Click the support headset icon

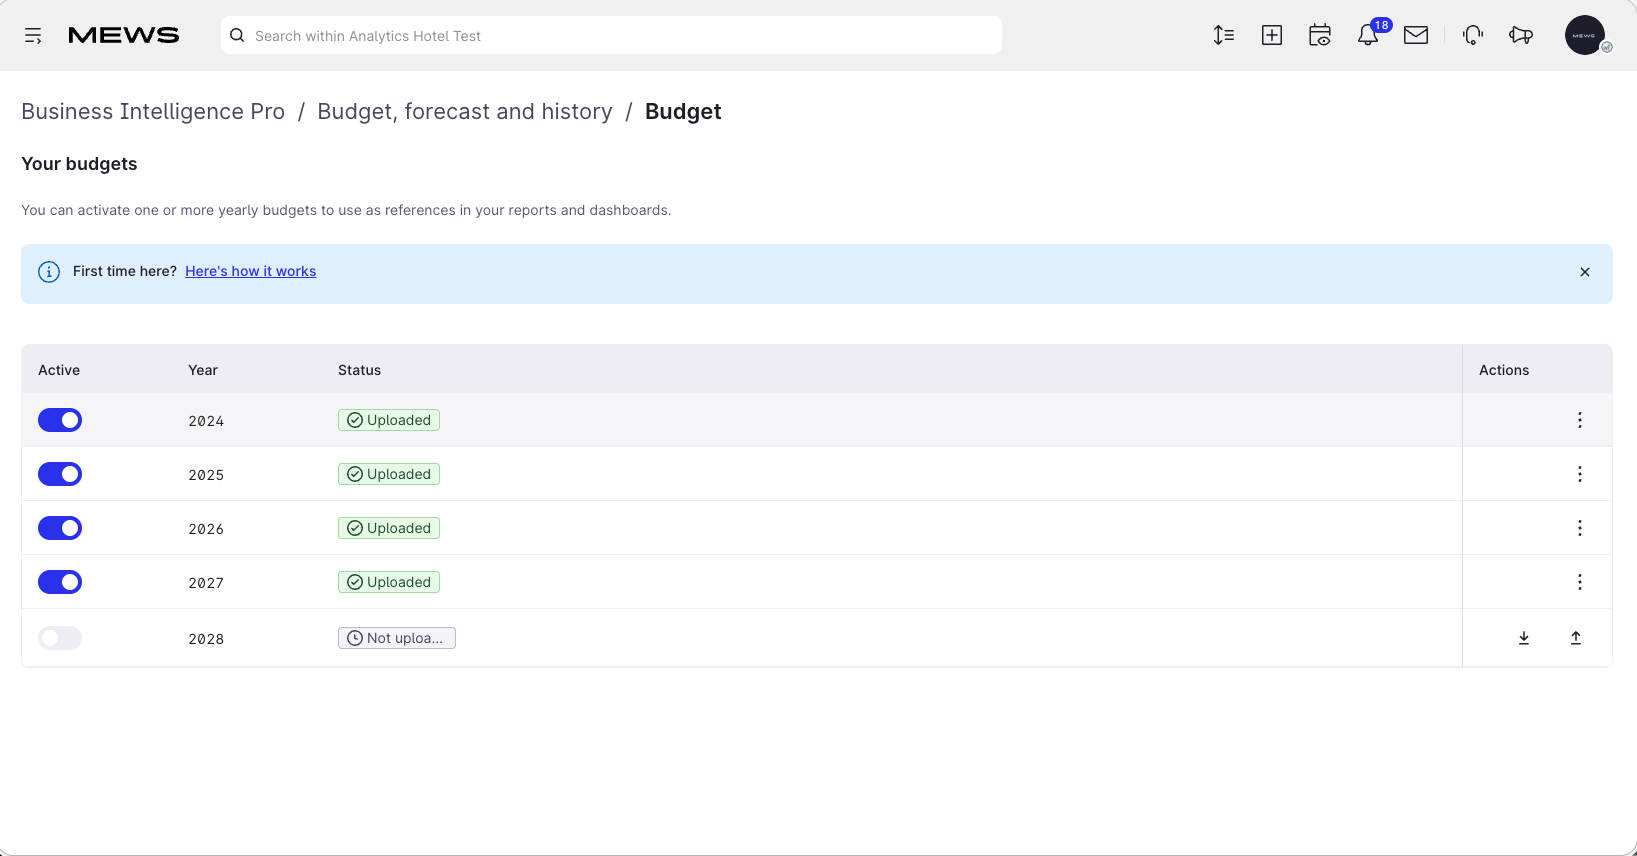tap(1473, 35)
